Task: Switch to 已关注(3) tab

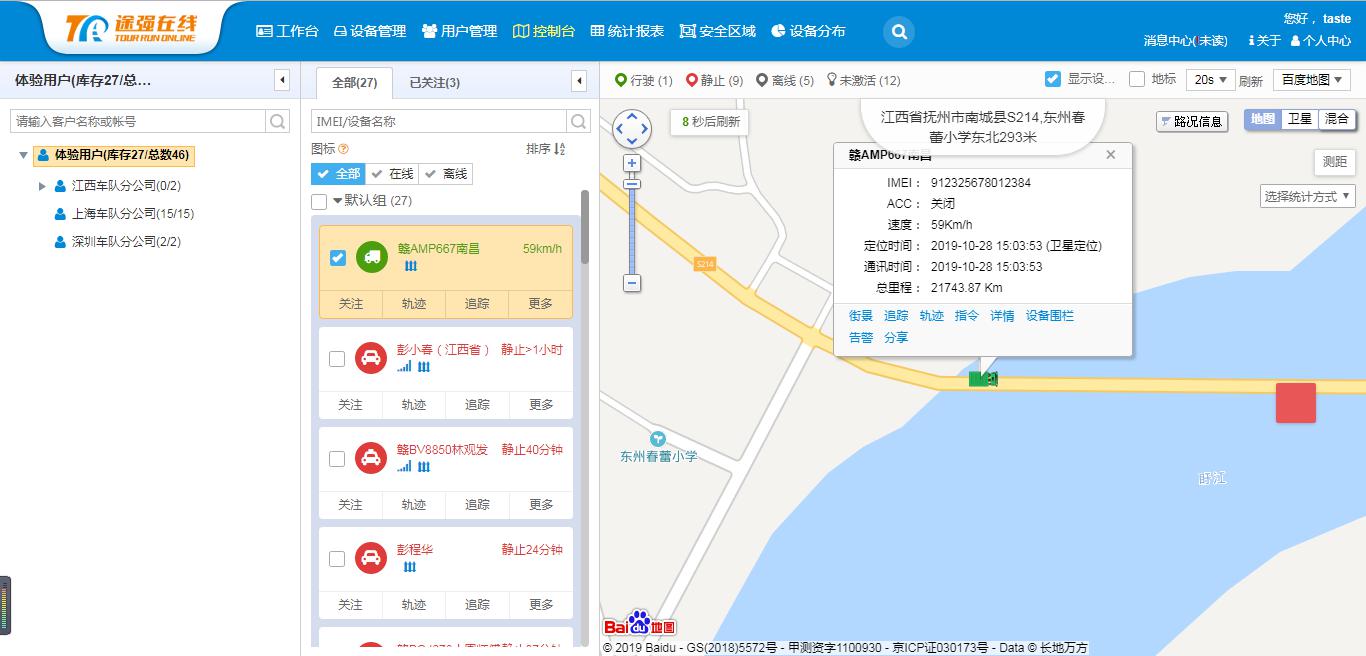Action: coord(435,83)
